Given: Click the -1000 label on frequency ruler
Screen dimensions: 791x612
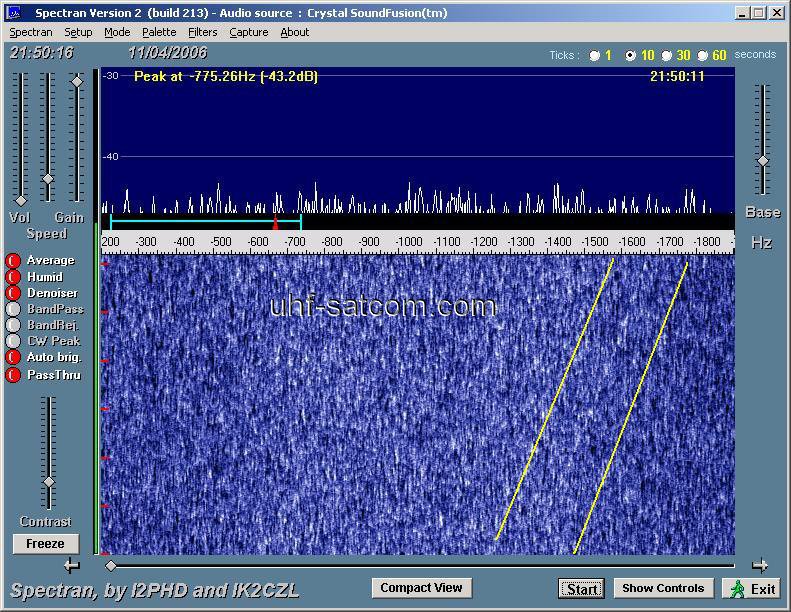Looking at the screenshot, I should pos(408,242).
